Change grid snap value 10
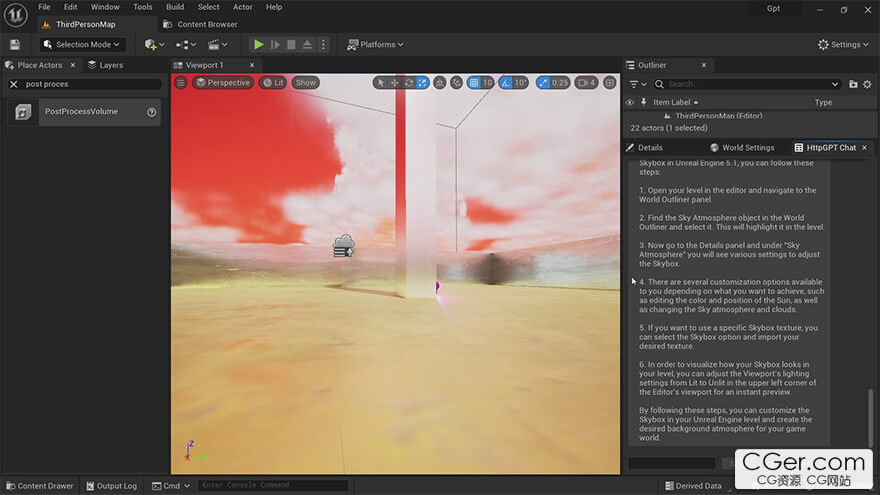Image resolution: width=880 pixels, height=495 pixels. 488,82
